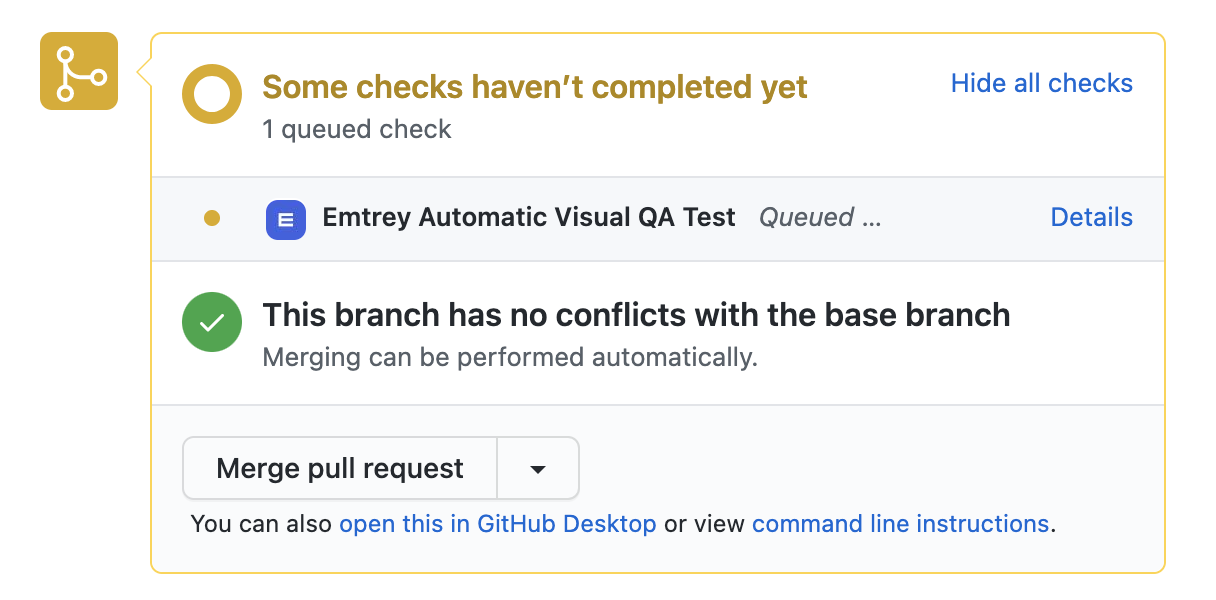Click 'This branch has no conflicts' heading
This screenshot has height=600, width=1216.
coord(636,315)
